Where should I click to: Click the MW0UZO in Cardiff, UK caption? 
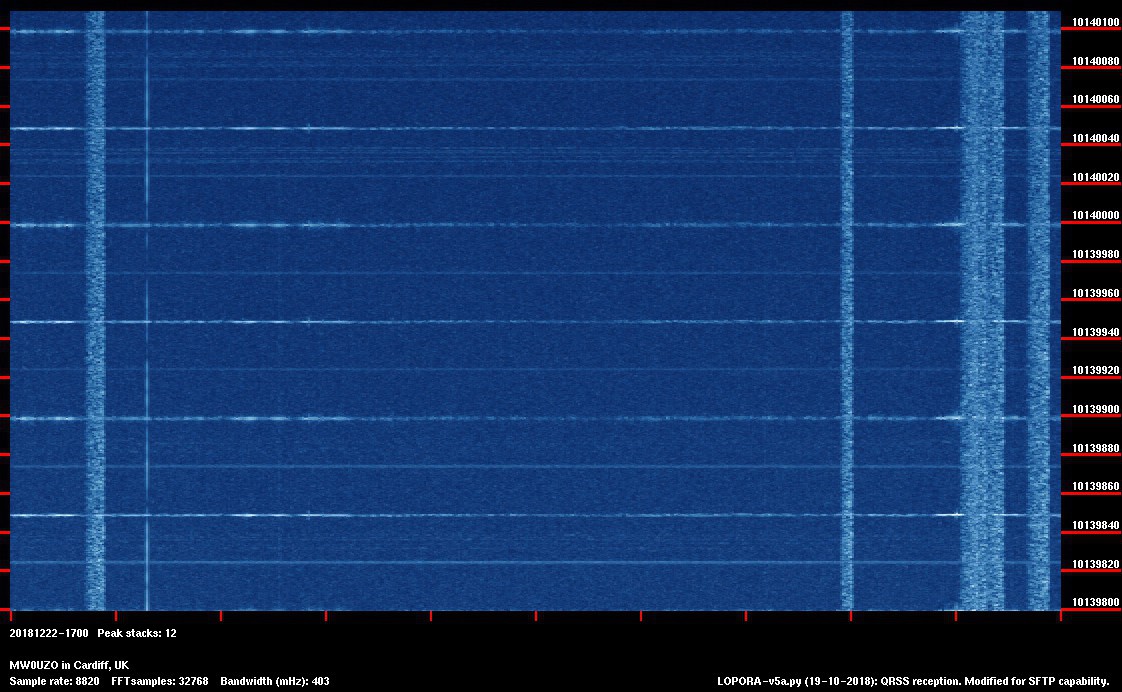pyautogui.click(x=69, y=665)
